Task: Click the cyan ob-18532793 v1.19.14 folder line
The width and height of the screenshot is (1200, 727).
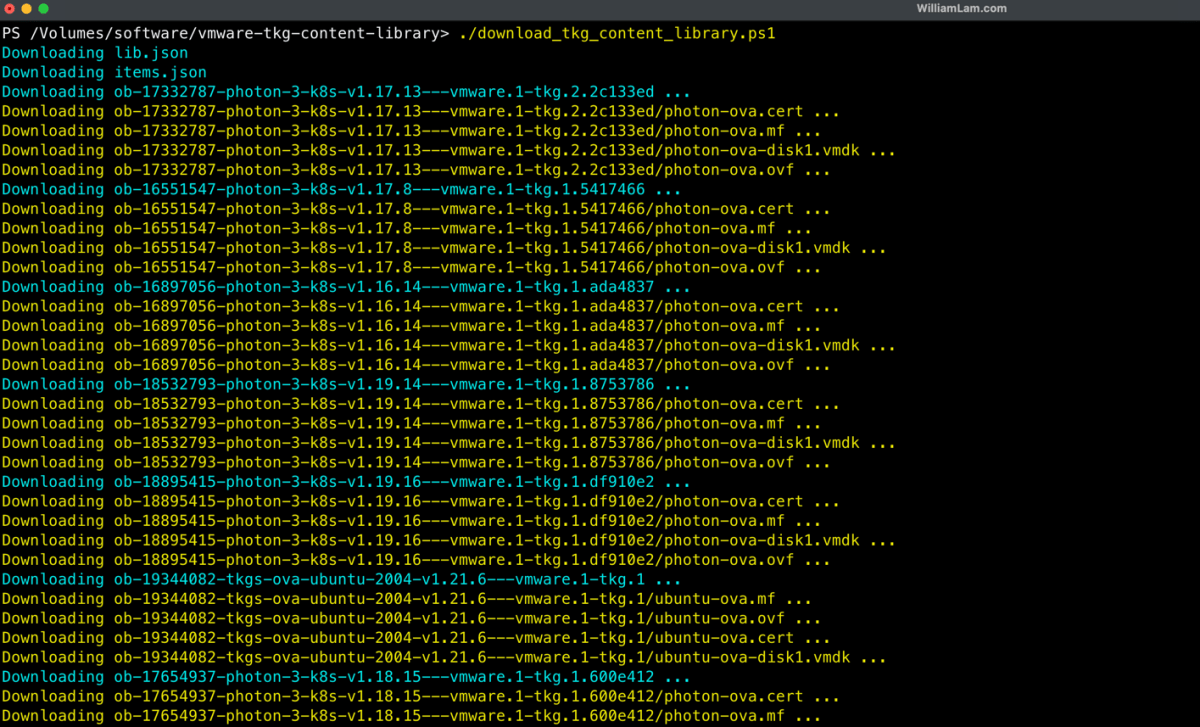Action: coord(345,384)
